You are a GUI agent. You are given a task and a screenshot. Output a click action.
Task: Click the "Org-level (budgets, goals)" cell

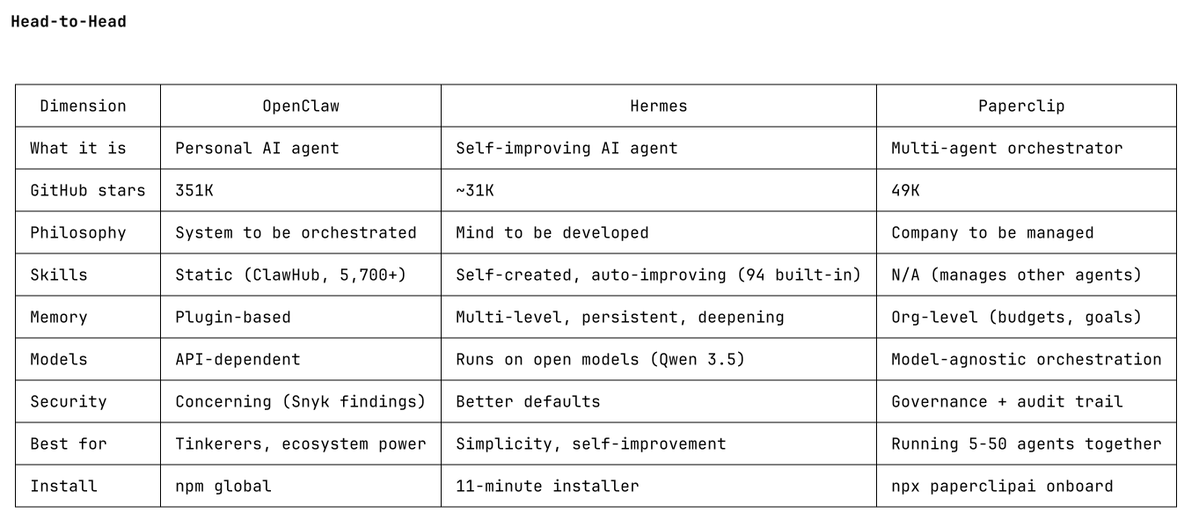[x=1016, y=317]
